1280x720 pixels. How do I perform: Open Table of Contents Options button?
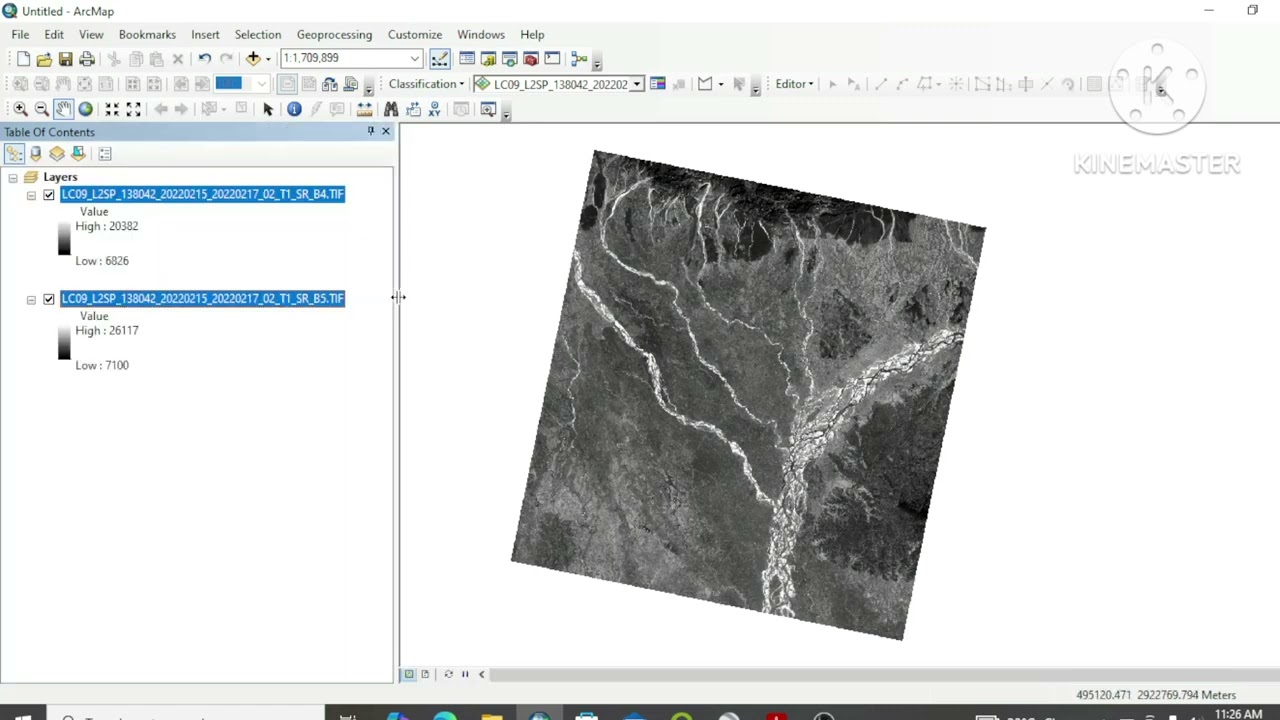(x=105, y=154)
